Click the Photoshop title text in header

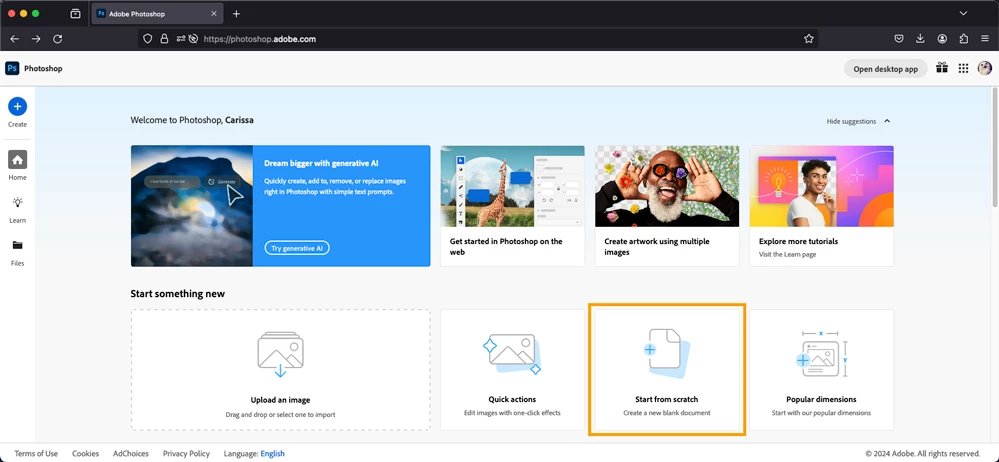click(43, 69)
